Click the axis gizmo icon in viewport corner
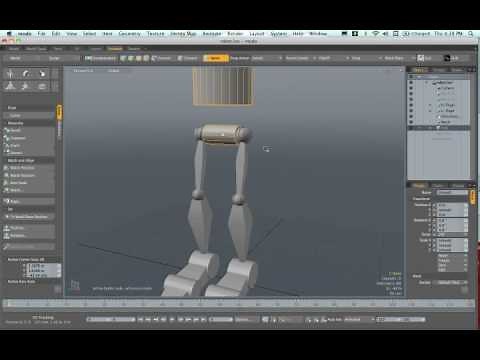The width and height of the screenshot is (480, 360). pos(75,285)
